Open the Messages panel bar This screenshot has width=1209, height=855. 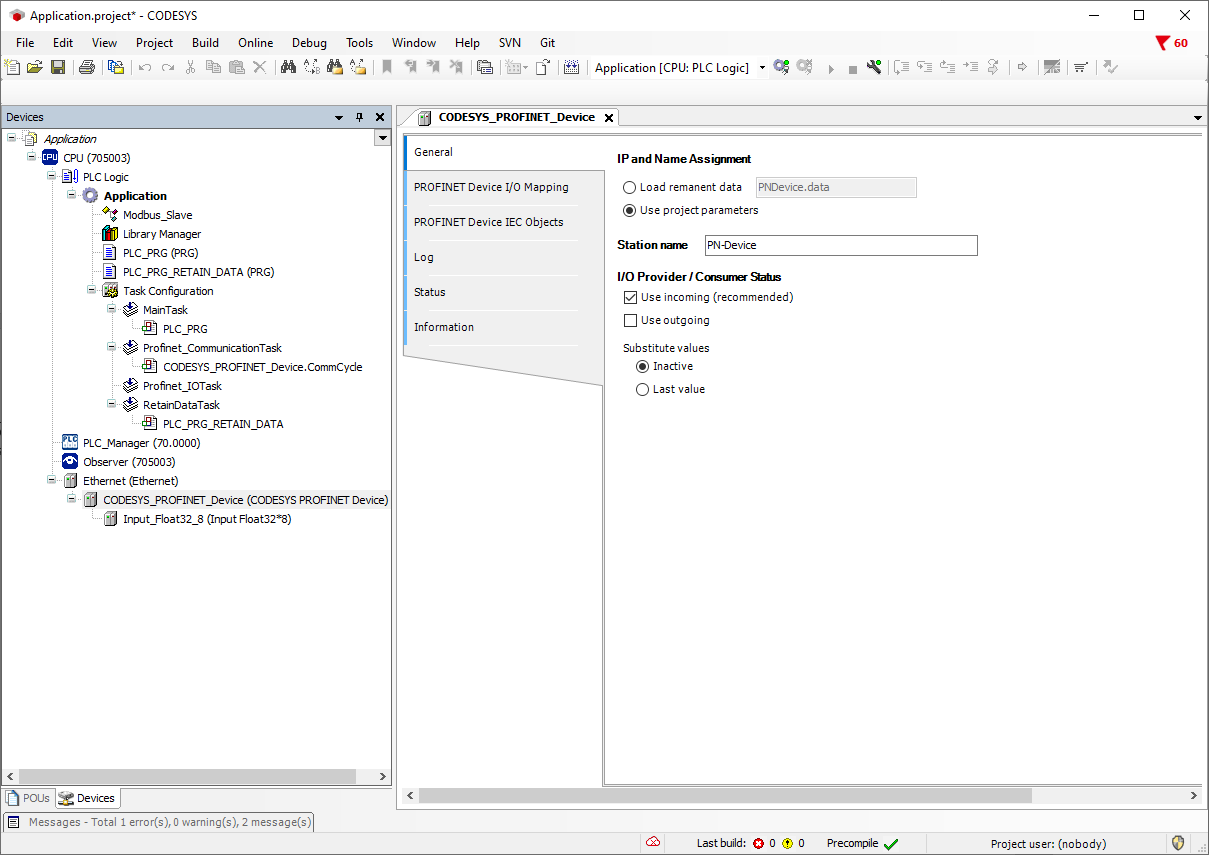pos(160,822)
